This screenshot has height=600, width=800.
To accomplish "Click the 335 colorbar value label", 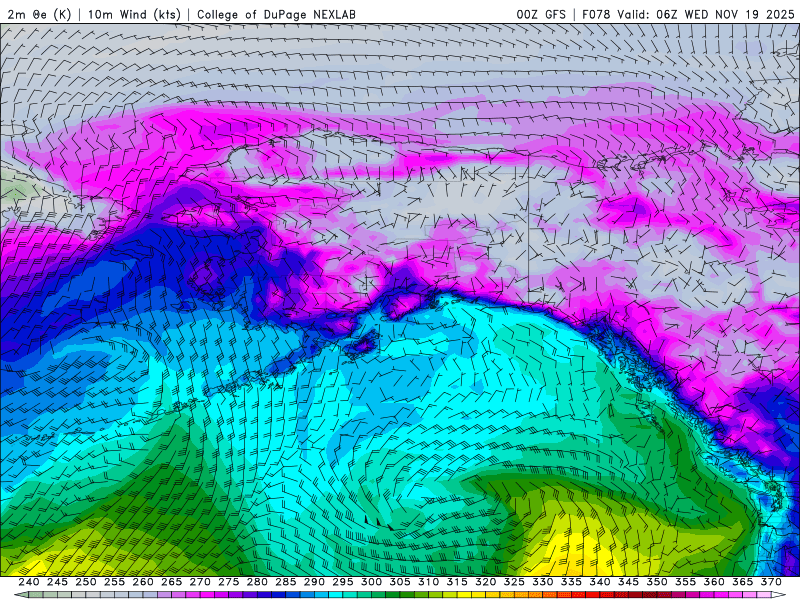I will pos(571,582).
